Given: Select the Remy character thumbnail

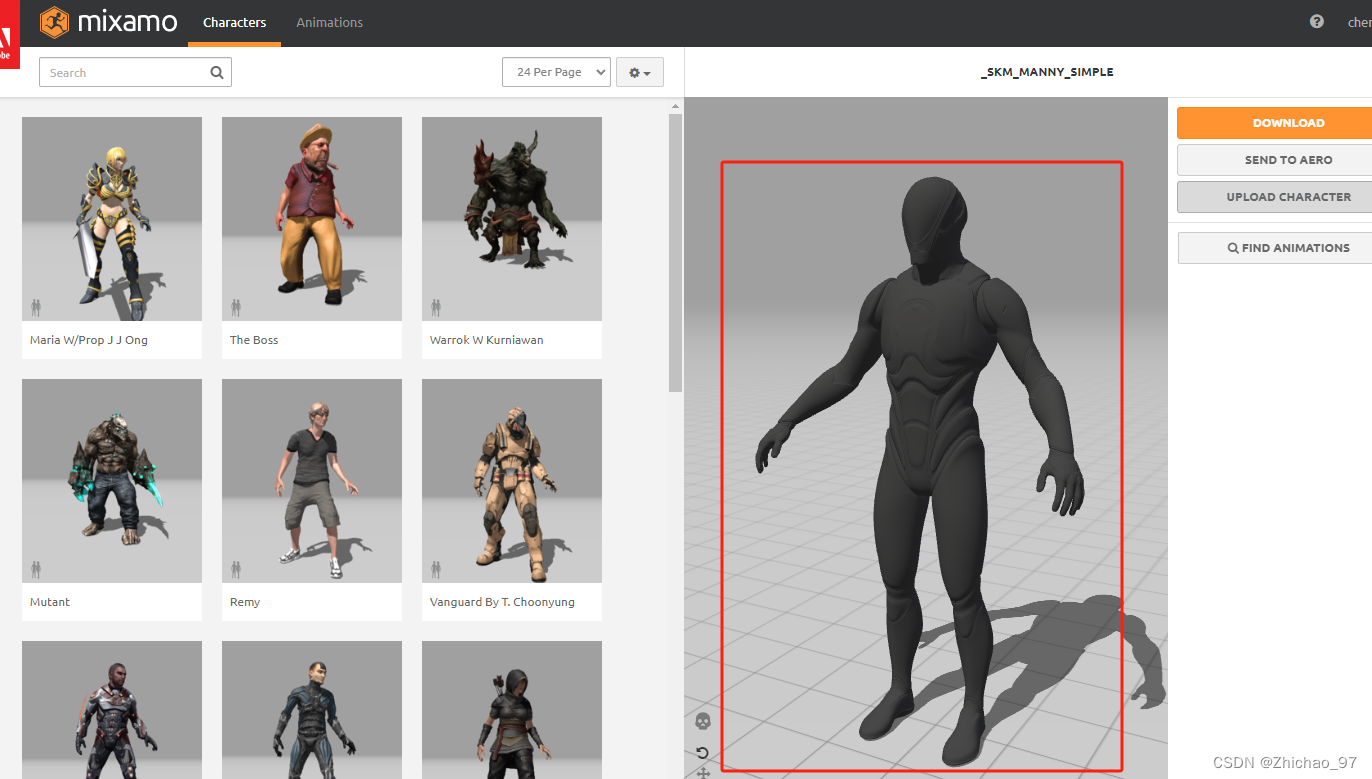Looking at the screenshot, I should coord(312,481).
